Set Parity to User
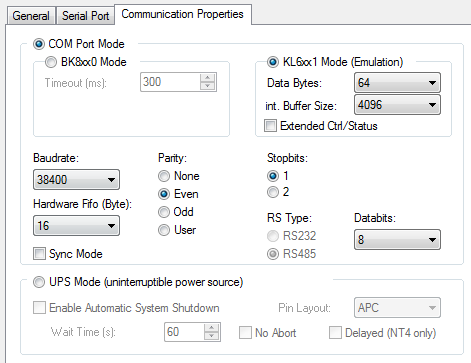Image resolution: width=471 pixels, height=363 pixels. [164, 230]
